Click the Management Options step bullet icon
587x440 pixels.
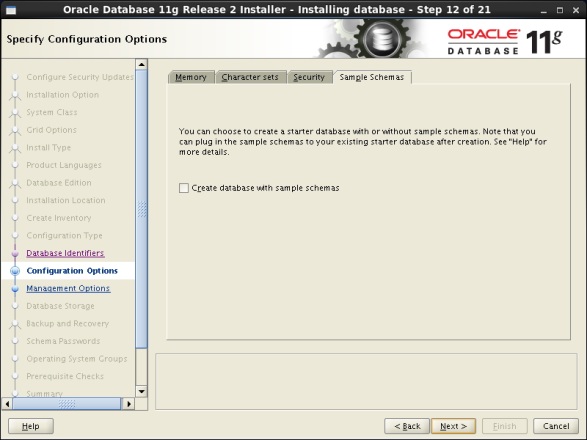(15, 289)
